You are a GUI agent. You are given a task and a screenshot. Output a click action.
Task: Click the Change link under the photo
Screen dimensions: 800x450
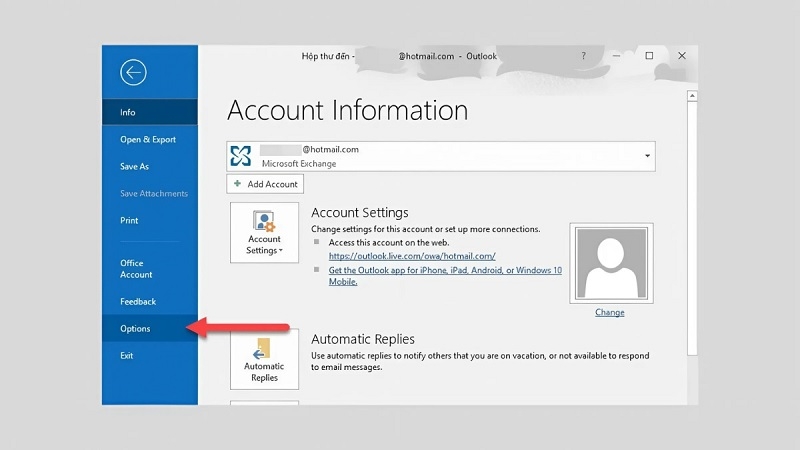tap(609, 312)
